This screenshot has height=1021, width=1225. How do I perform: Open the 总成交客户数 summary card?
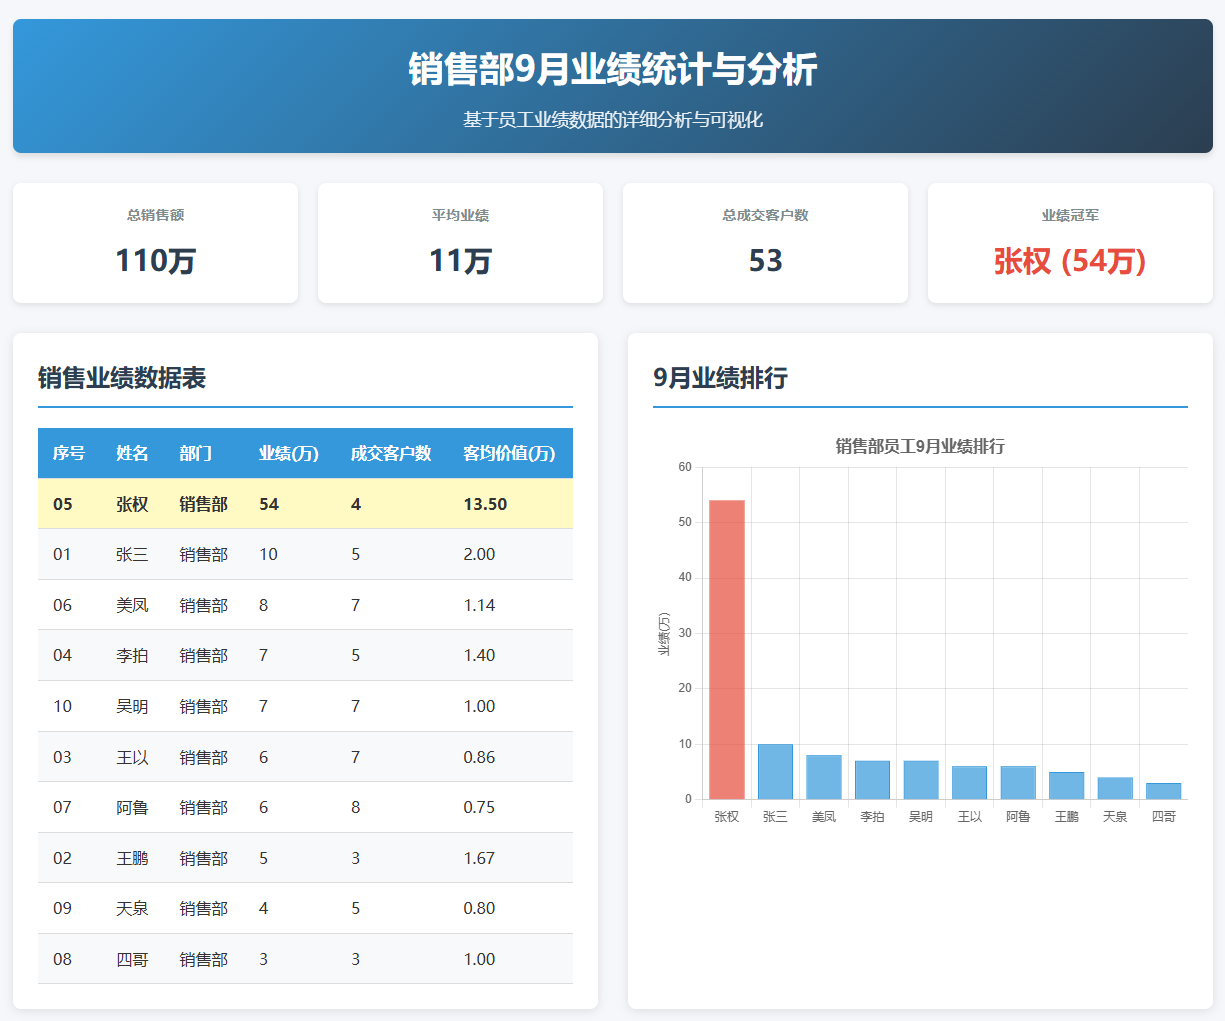(x=765, y=243)
